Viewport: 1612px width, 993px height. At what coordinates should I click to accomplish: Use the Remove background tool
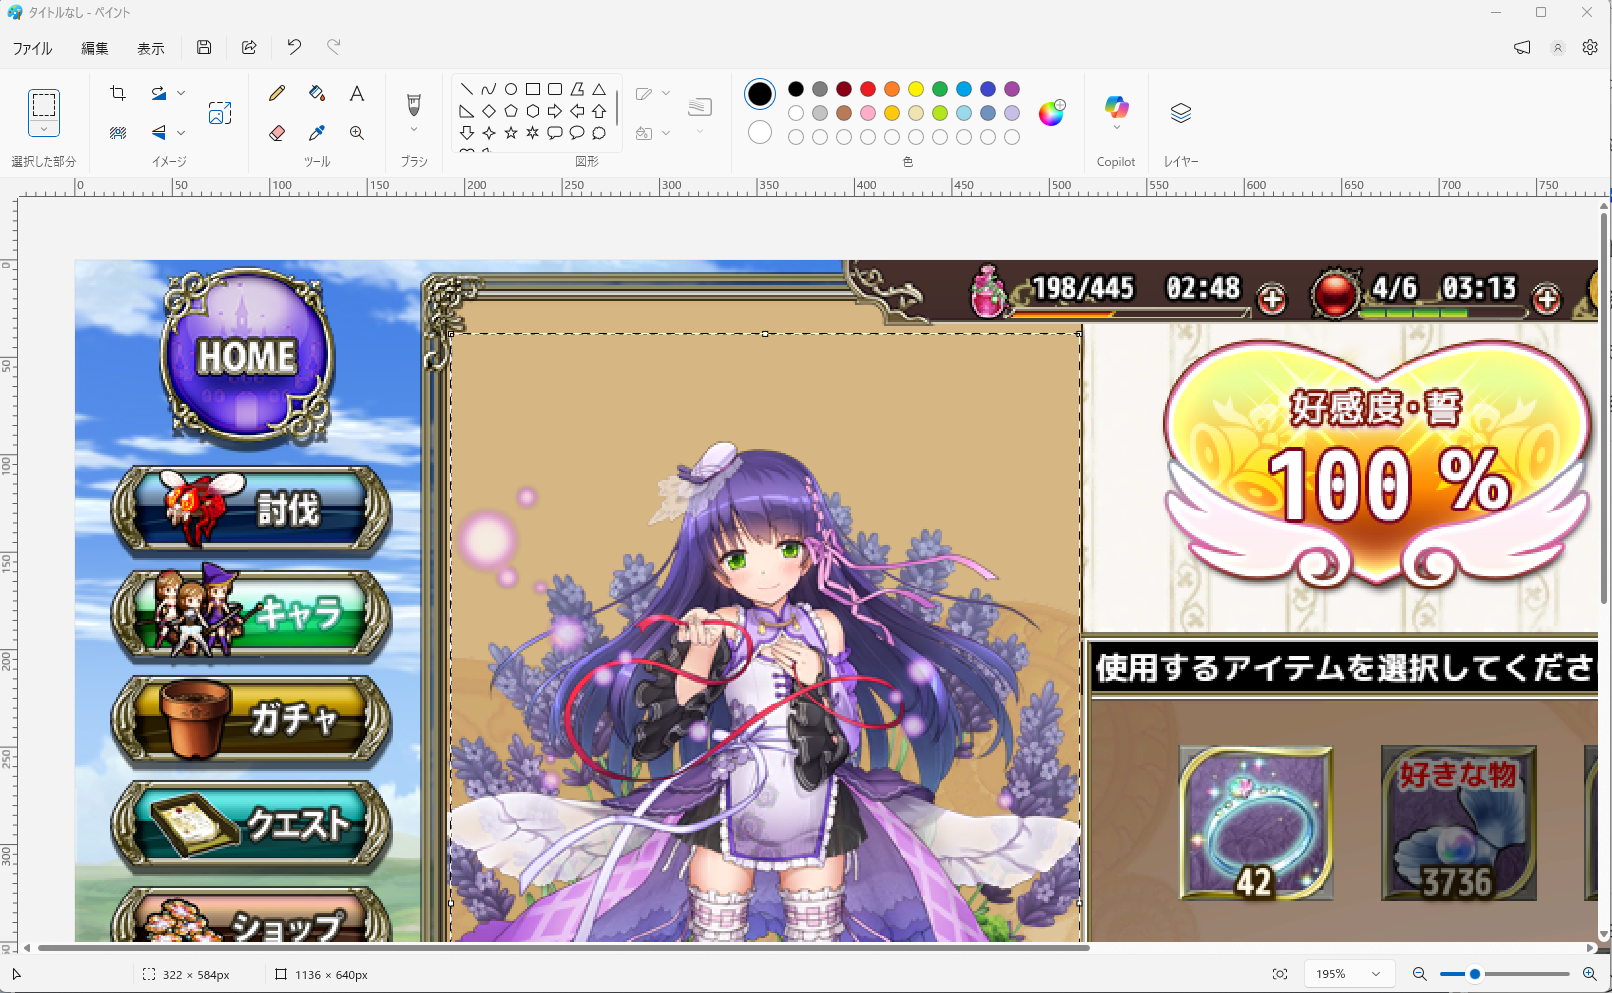click(x=118, y=132)
